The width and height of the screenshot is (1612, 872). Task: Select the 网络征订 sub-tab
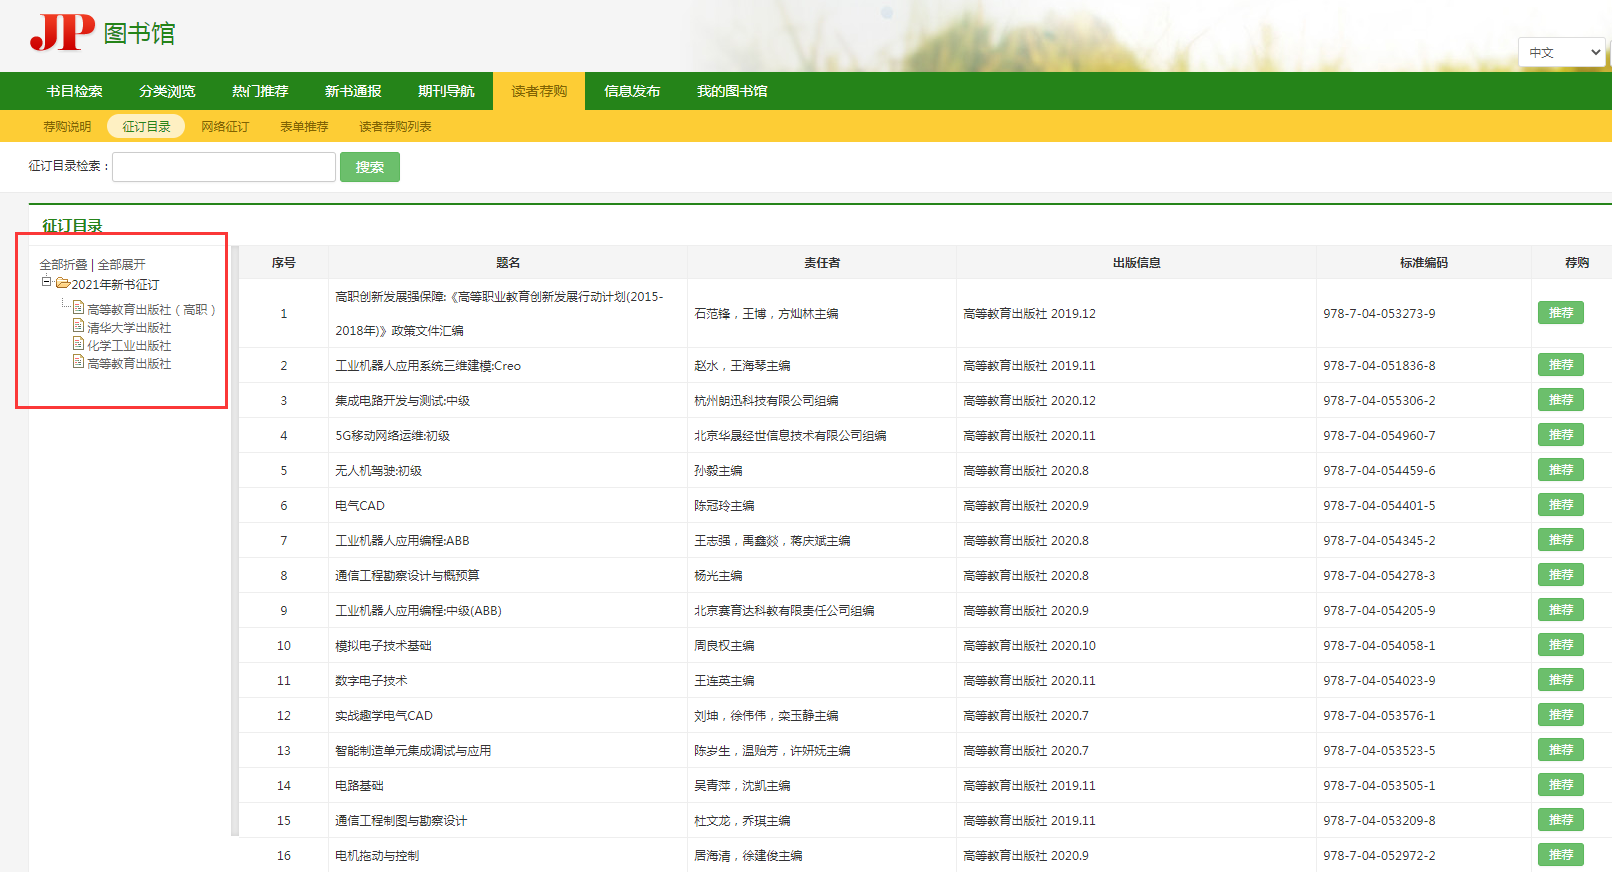pyautogui.click(x=225, y=127)
